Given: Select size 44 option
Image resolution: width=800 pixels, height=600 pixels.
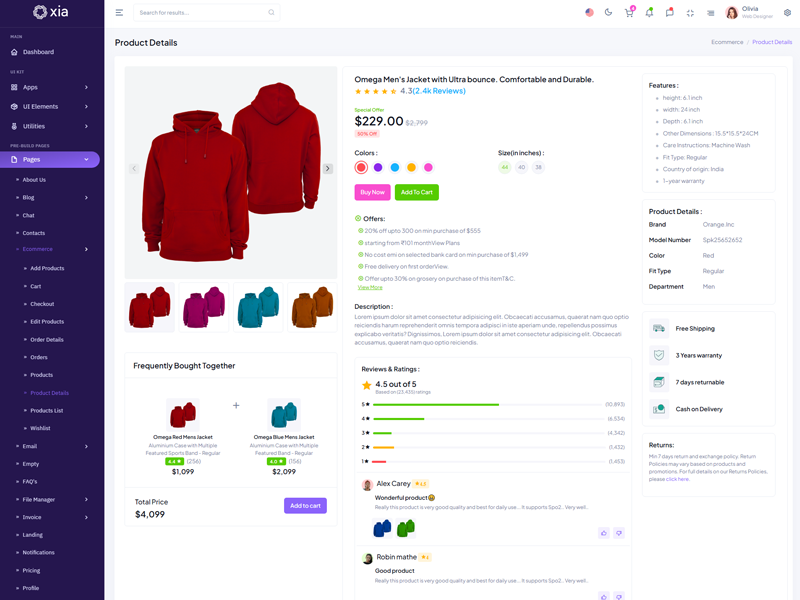Looking at the screenshot, I should tap(505, 167).
